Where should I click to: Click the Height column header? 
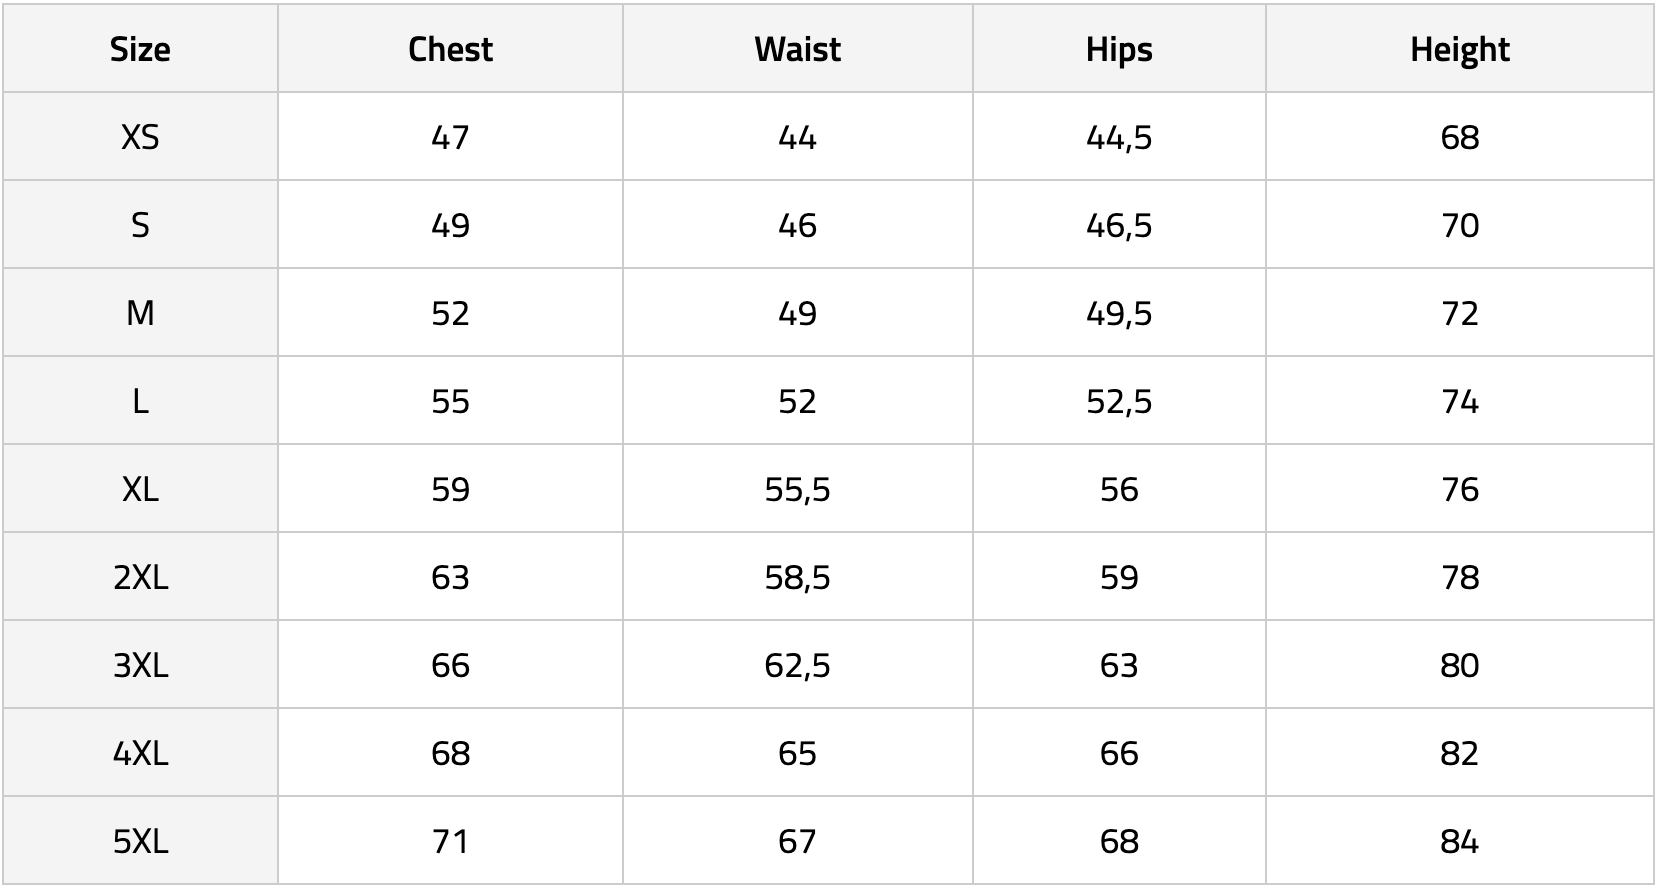point(1460,50)
